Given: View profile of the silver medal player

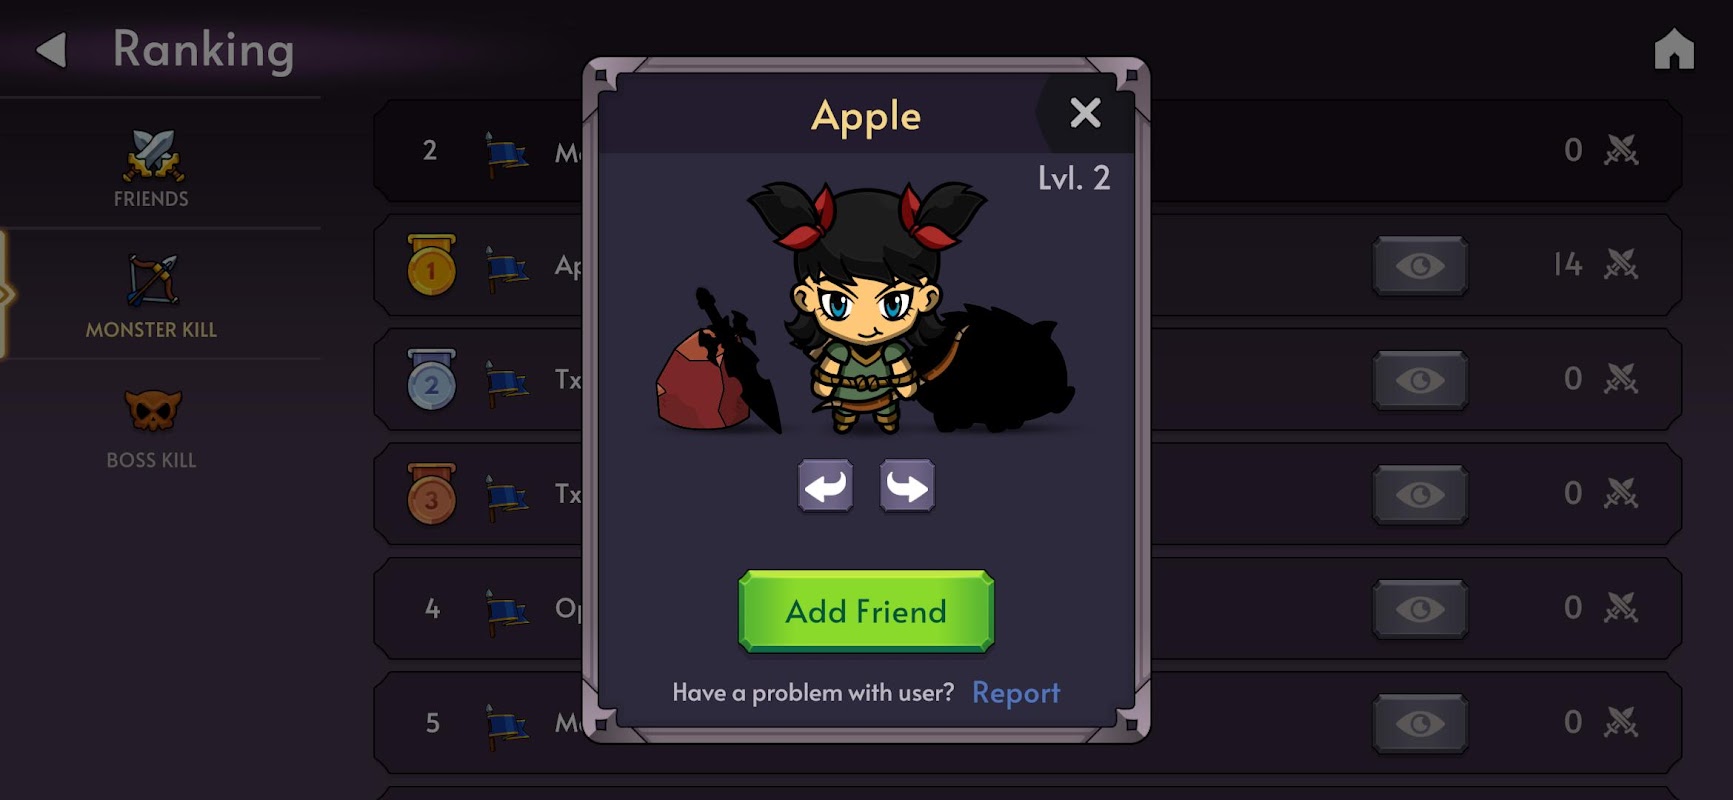Looking at the screenshot, I should pos(1420,380).
